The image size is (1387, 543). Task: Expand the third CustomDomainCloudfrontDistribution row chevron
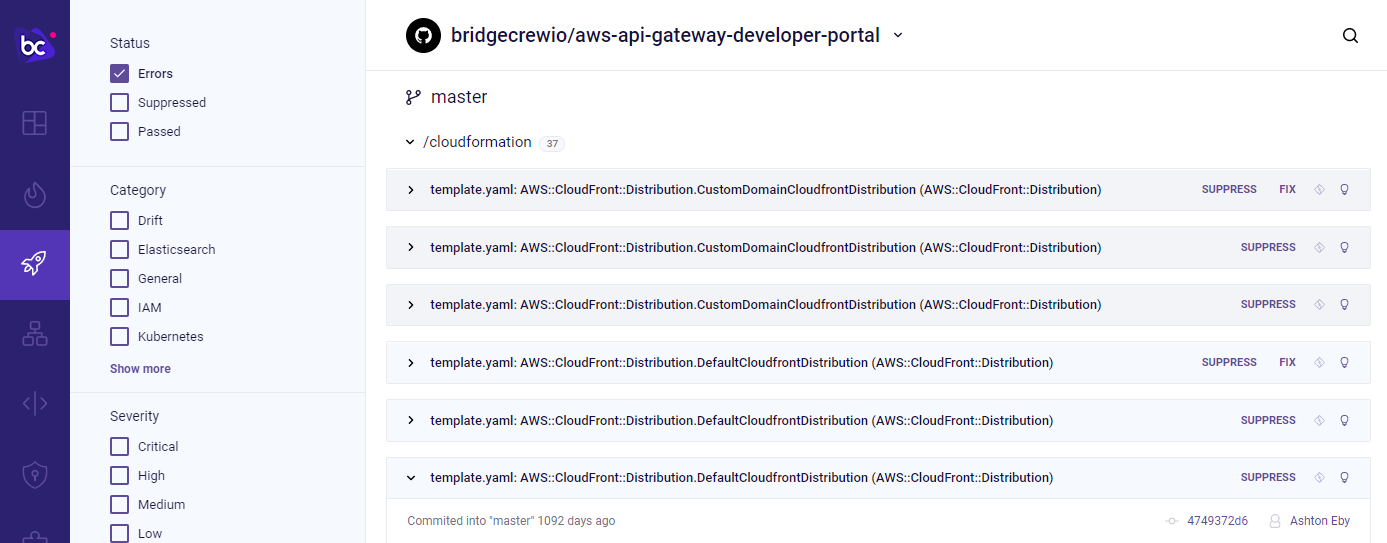pyautogui.click(x=410, y=304)
